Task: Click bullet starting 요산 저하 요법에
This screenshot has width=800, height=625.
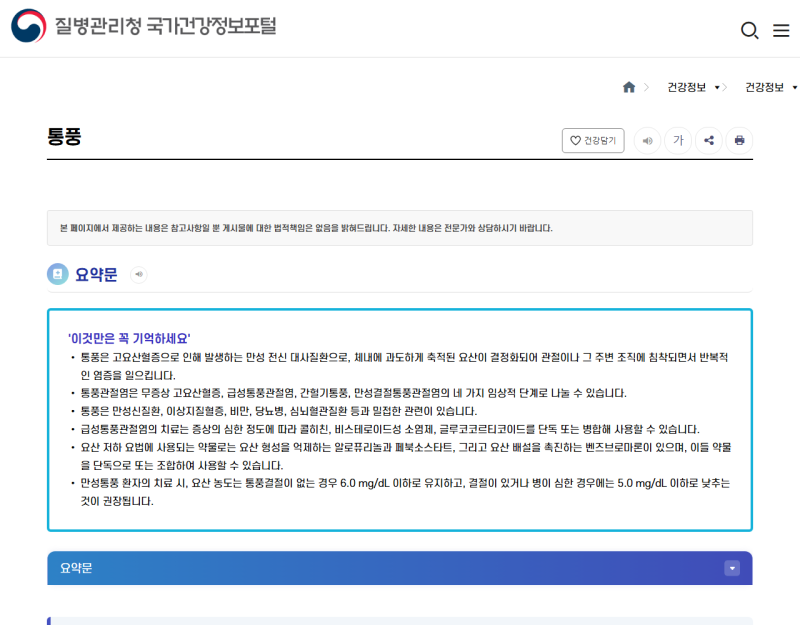Action: pyautogui.click(x=406, y=456)
